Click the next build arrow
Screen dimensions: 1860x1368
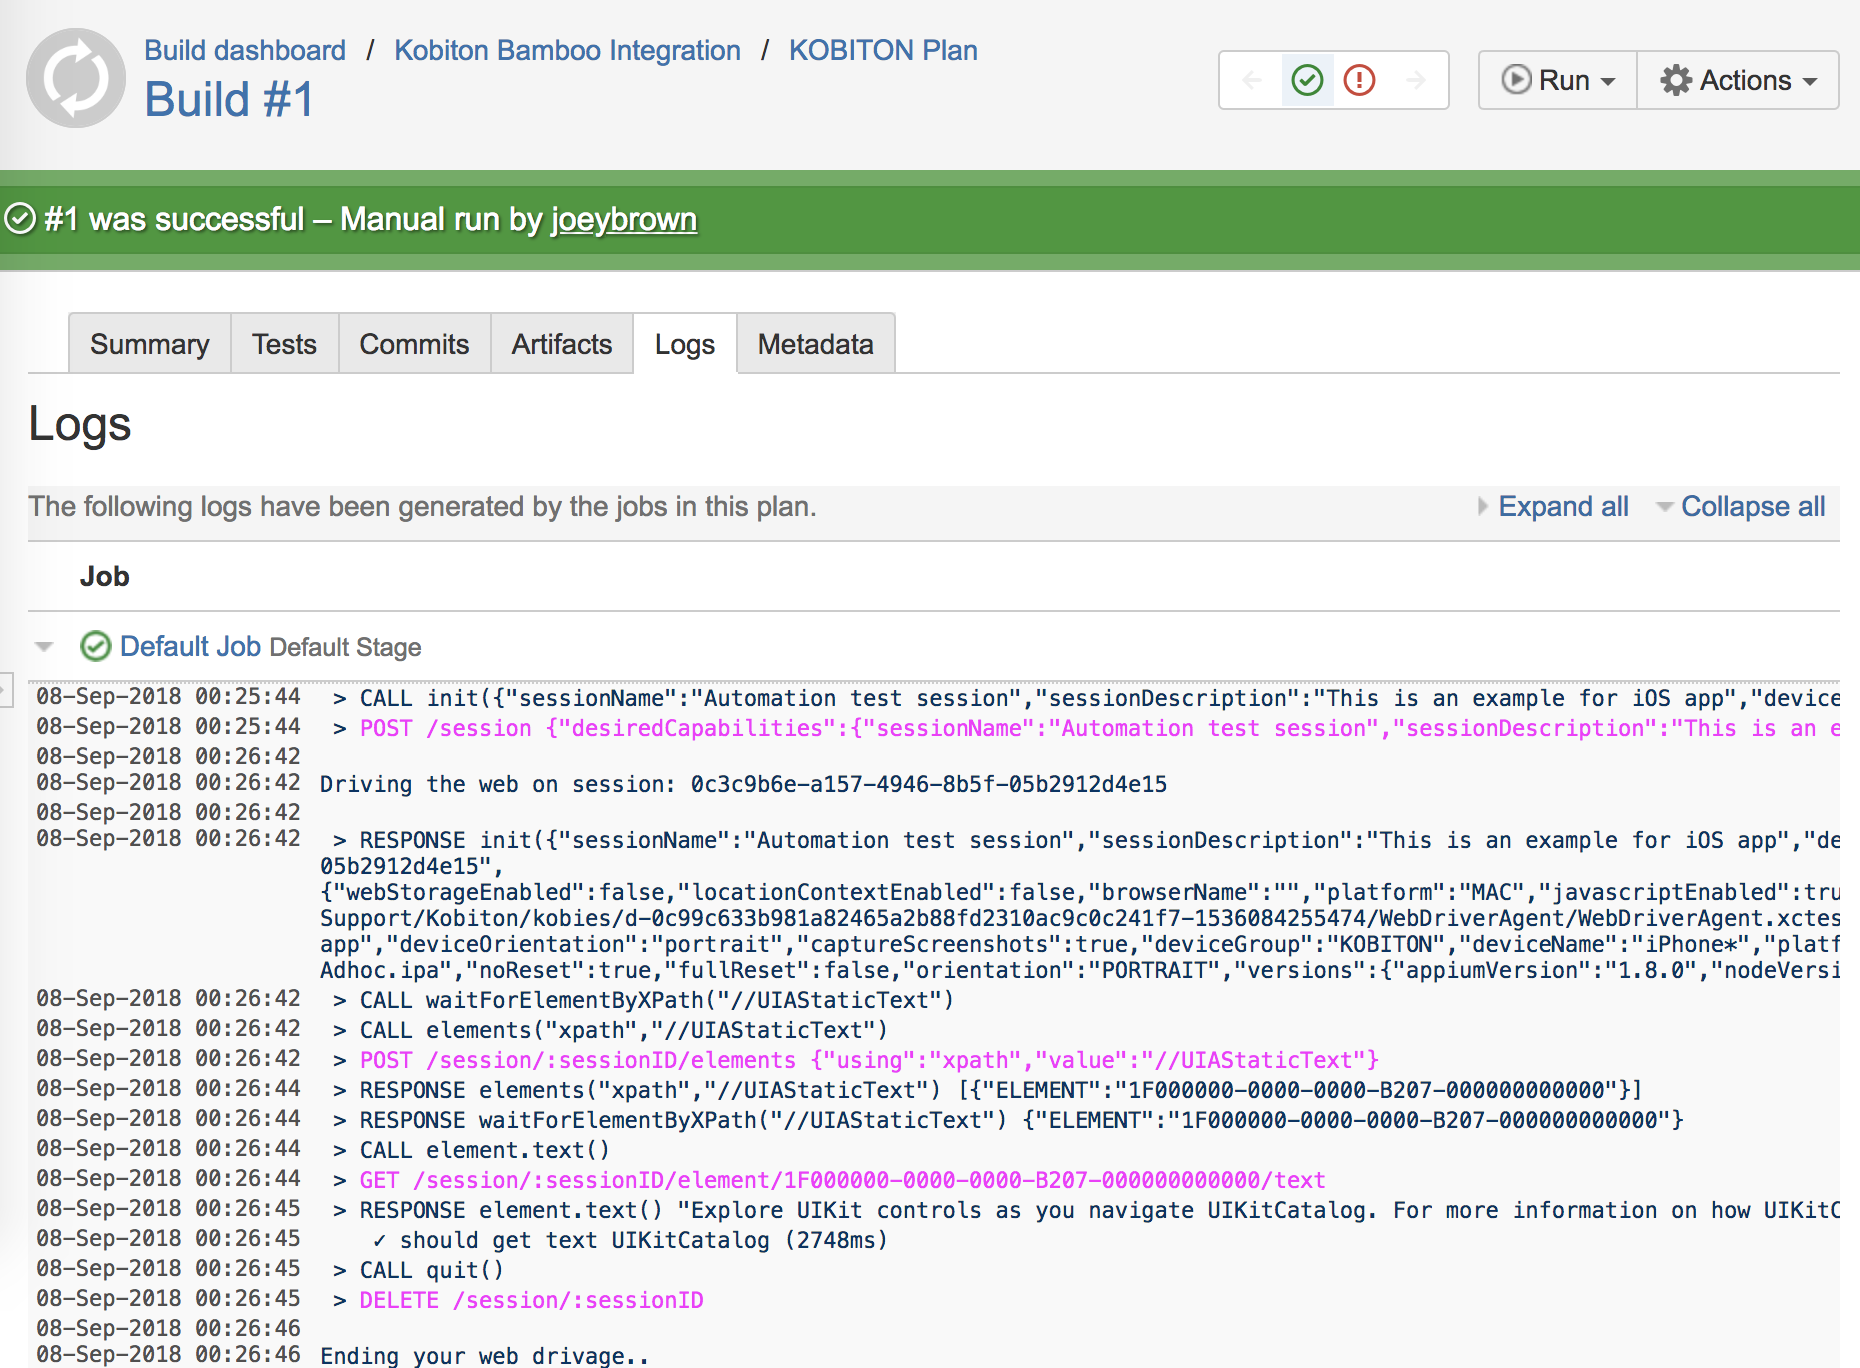(x=1415, y=80)
